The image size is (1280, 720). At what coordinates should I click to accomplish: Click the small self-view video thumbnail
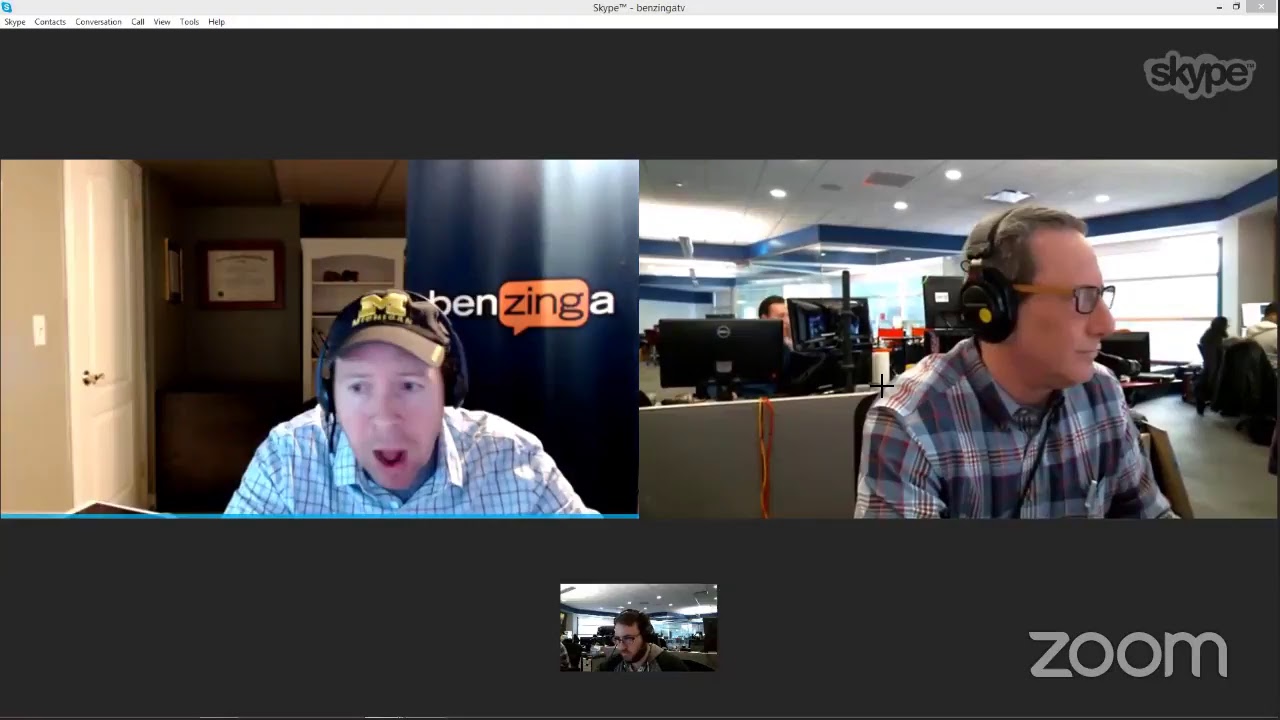[x=638, y=628]
